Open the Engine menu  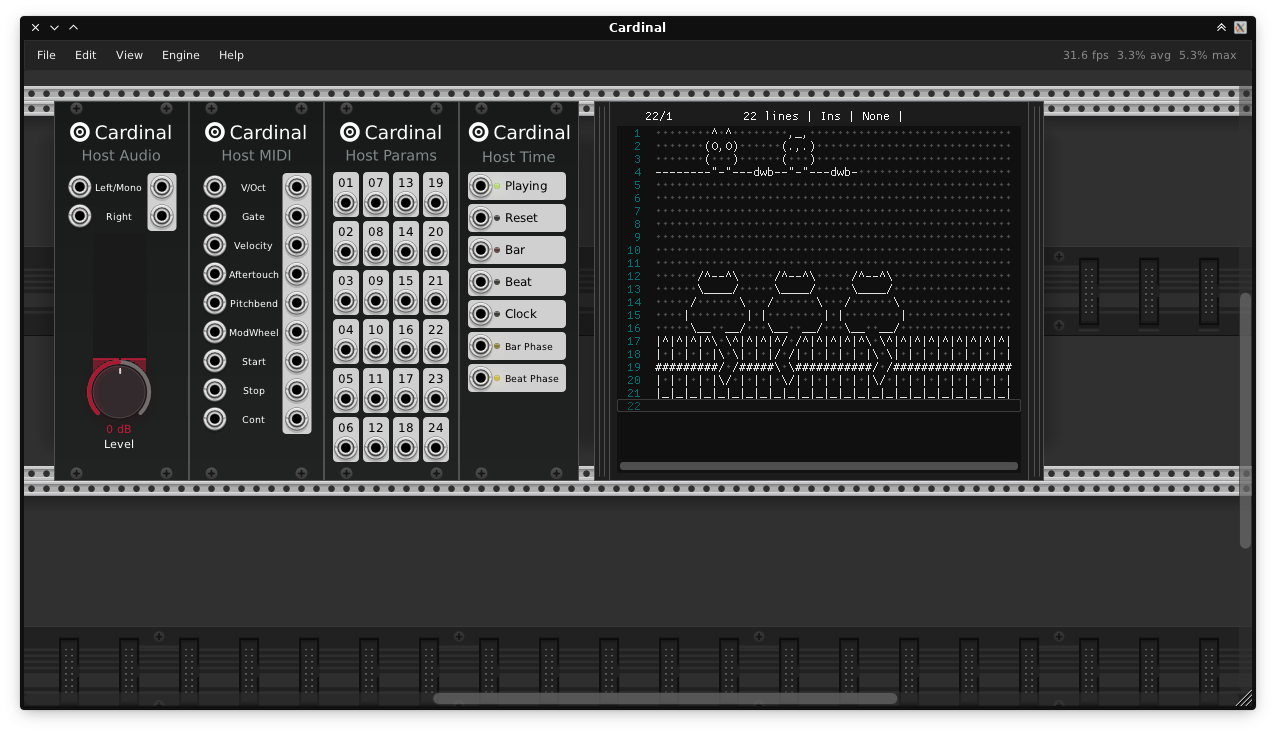tap(181, 55)
